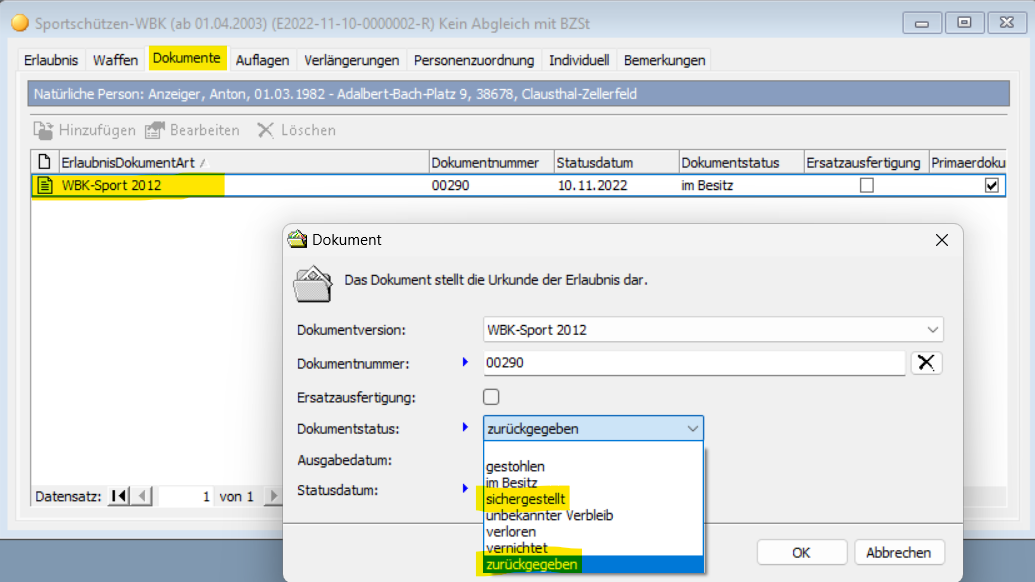Image resolution: width=1035 pixels, height=582 pixels.
Task: Click the previous record arrow in Datensatz navigator
Action: [x=143, y=496]
